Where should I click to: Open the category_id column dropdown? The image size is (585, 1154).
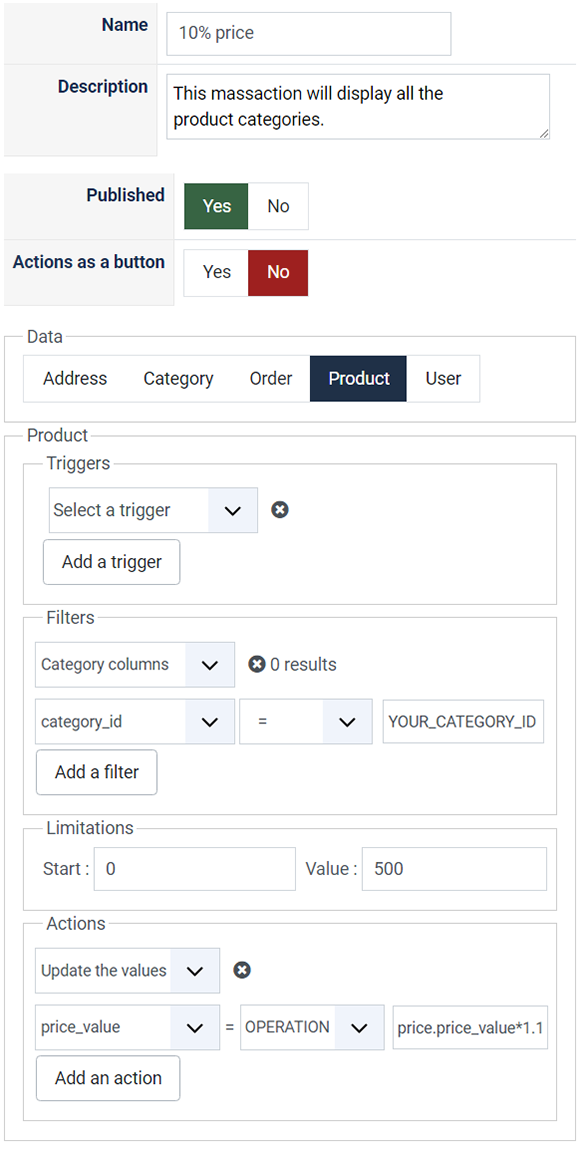click(135, 722)
